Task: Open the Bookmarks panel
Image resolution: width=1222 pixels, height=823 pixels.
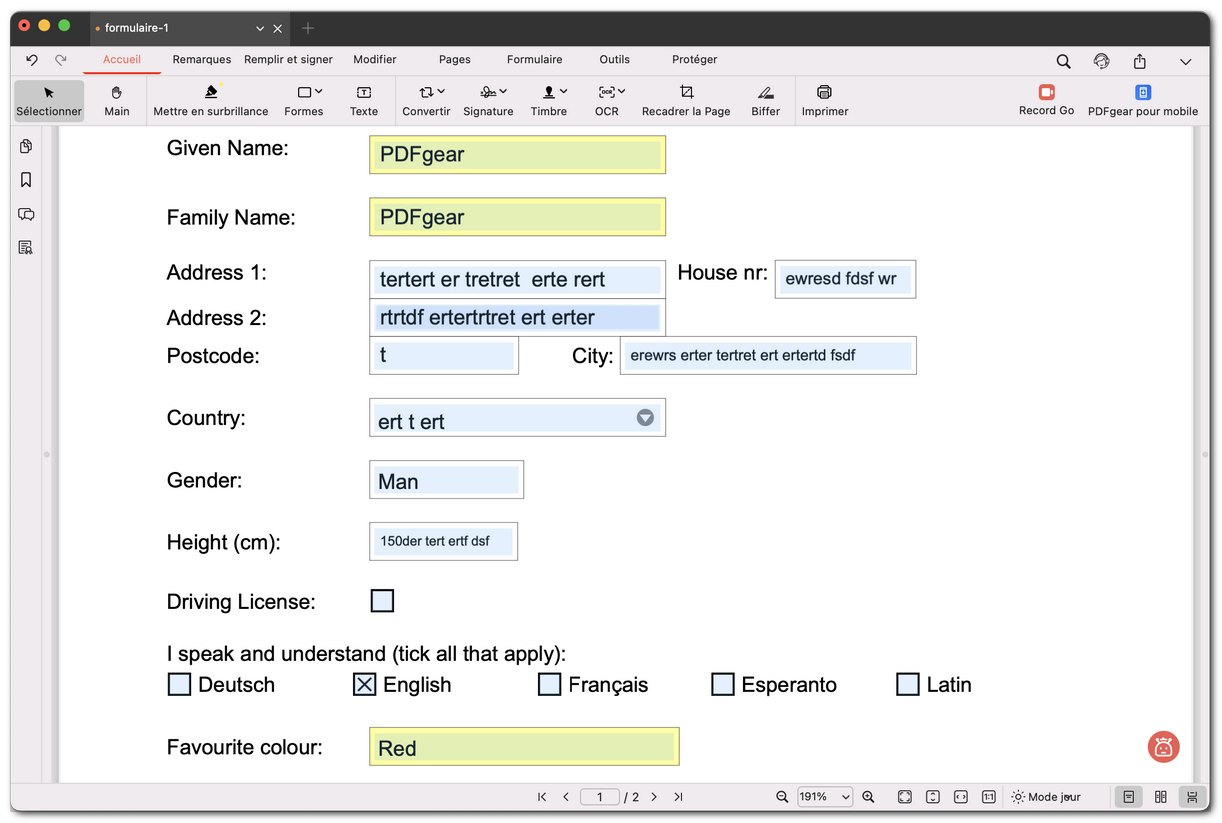Action: pos(26,180)
